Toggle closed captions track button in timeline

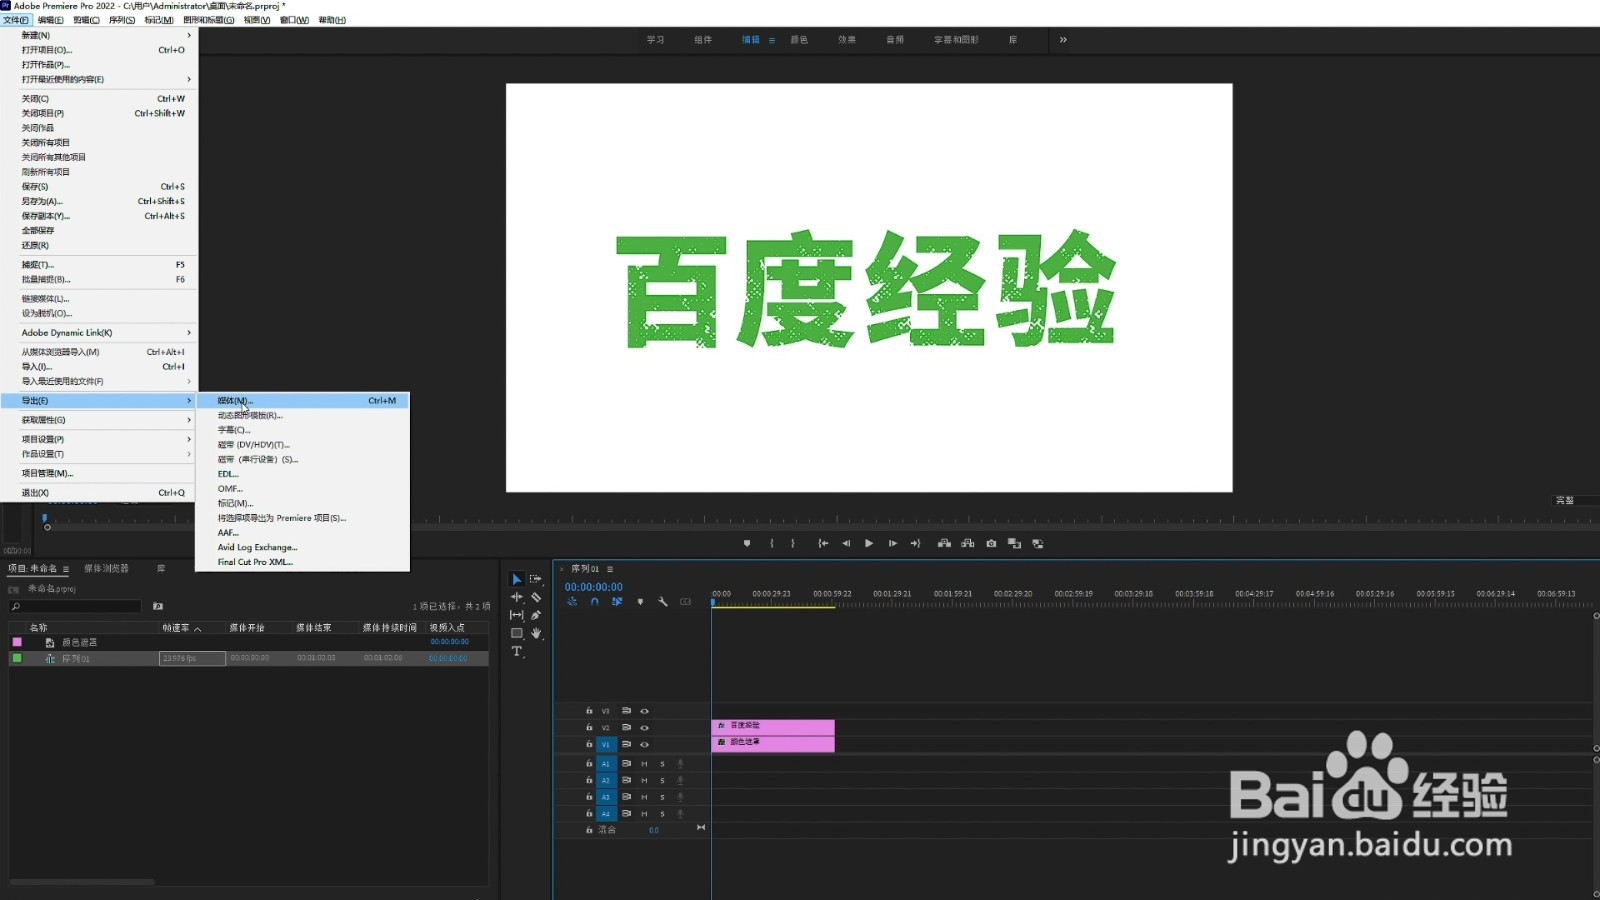[x=685, y=602]
